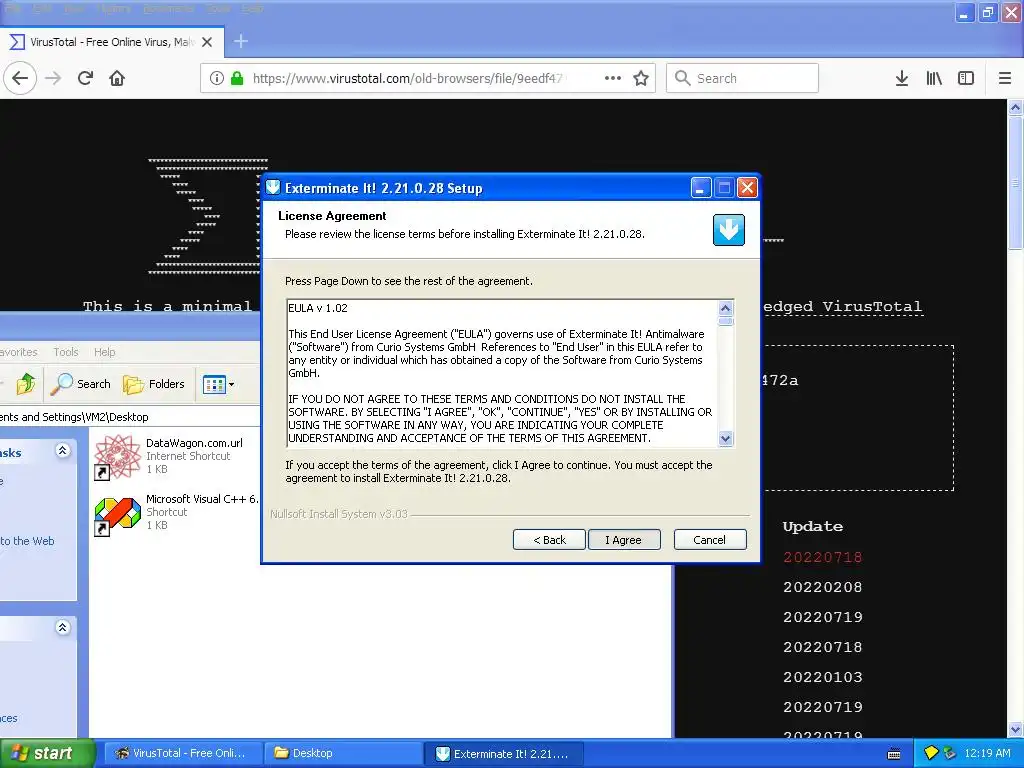The width and height of the screenshot is (1024, 768).
Task: Click 'edged VirusTotal' link
Action: (x=842, y=307)
